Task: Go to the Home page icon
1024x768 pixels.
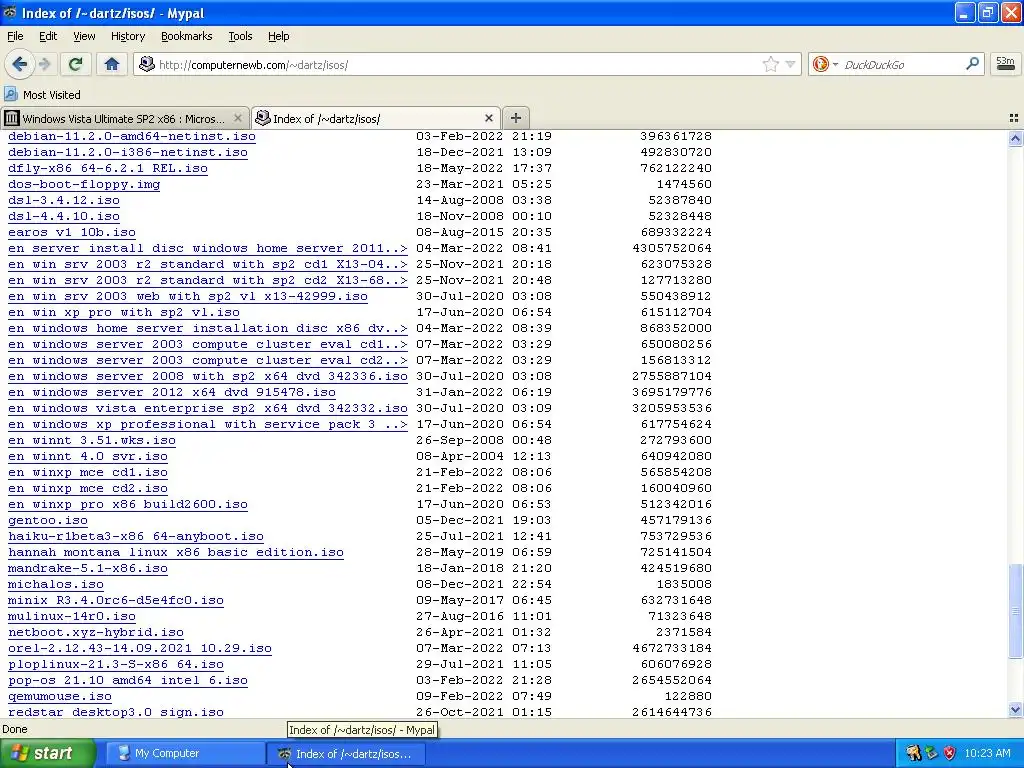Action: coord(112,64)
